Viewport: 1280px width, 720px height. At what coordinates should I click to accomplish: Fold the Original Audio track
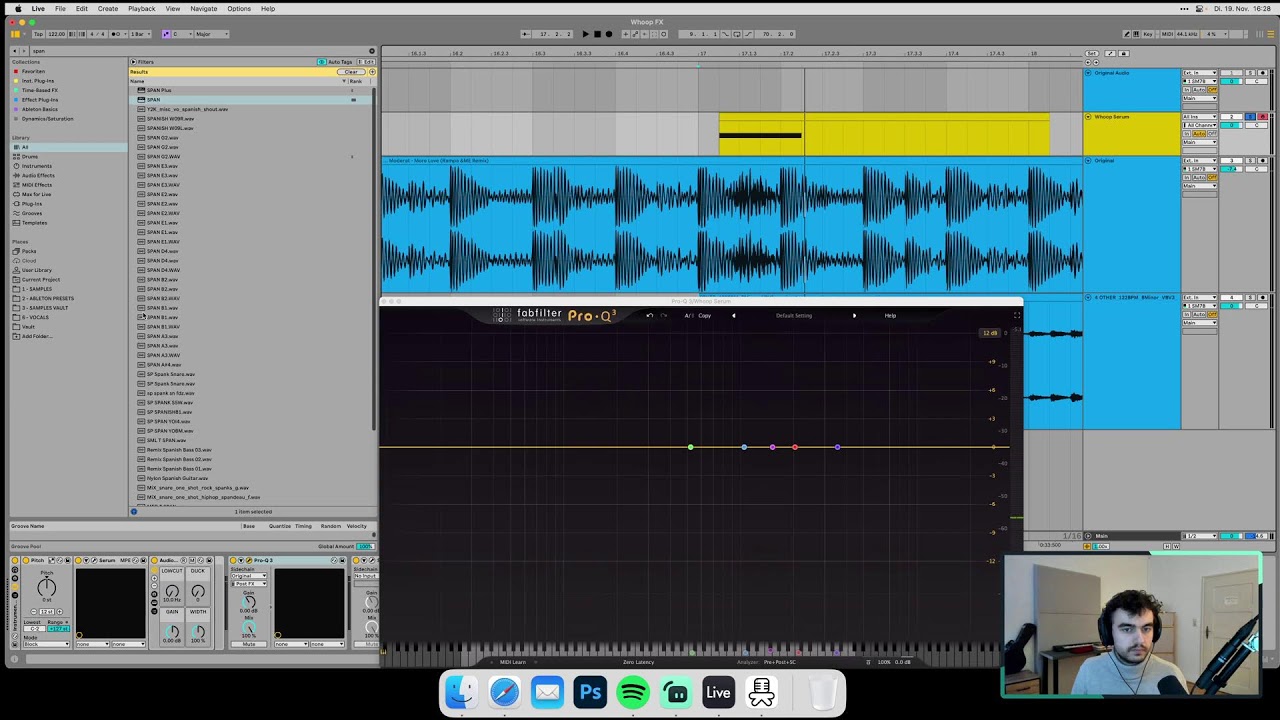tap(1088, 73)
